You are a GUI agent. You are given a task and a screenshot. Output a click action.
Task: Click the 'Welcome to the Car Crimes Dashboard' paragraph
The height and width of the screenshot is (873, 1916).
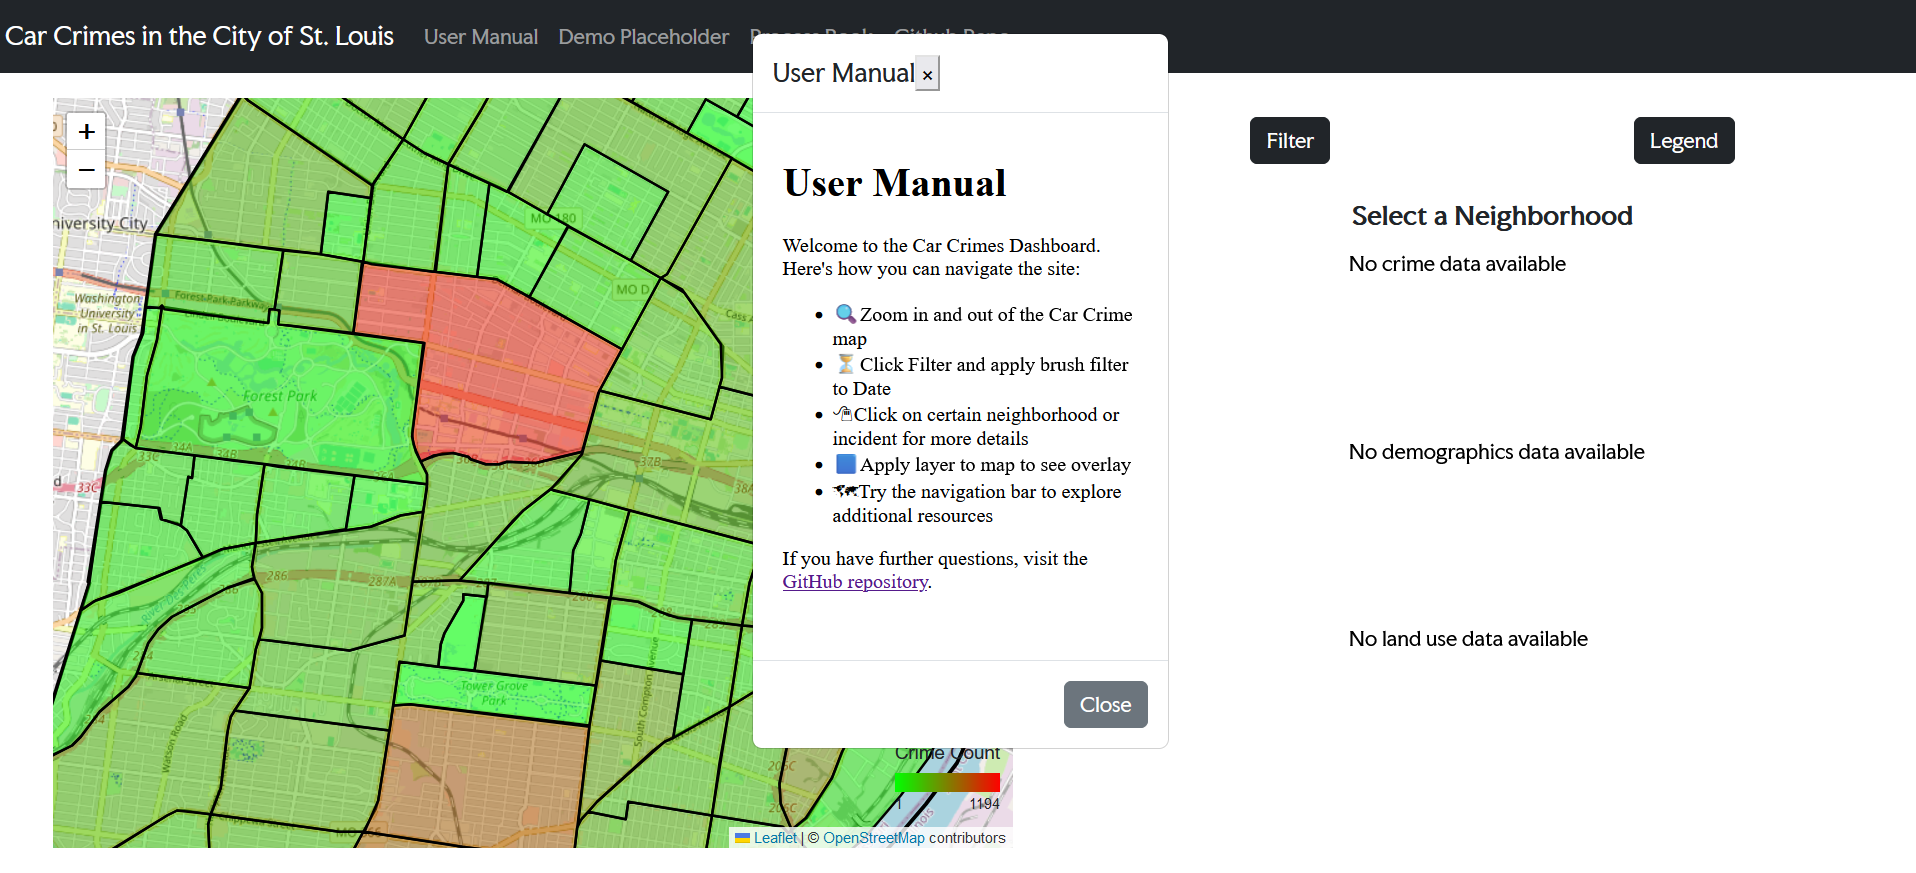click(941, 257)
